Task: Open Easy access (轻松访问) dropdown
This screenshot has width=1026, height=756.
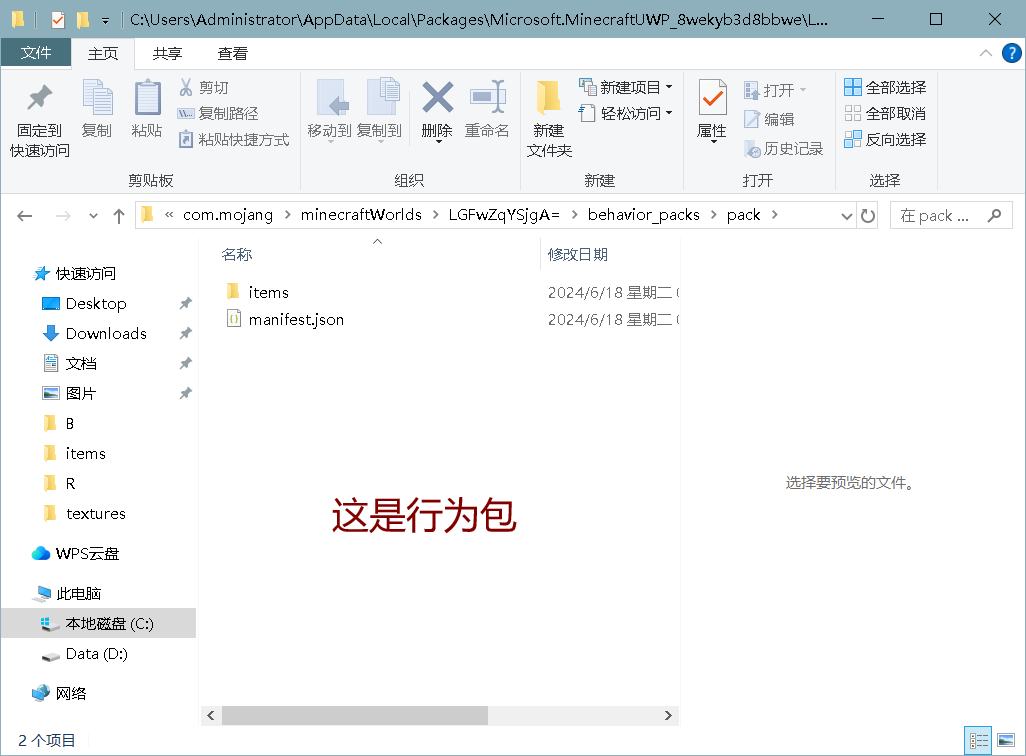Action: click(x=626, y=113)
